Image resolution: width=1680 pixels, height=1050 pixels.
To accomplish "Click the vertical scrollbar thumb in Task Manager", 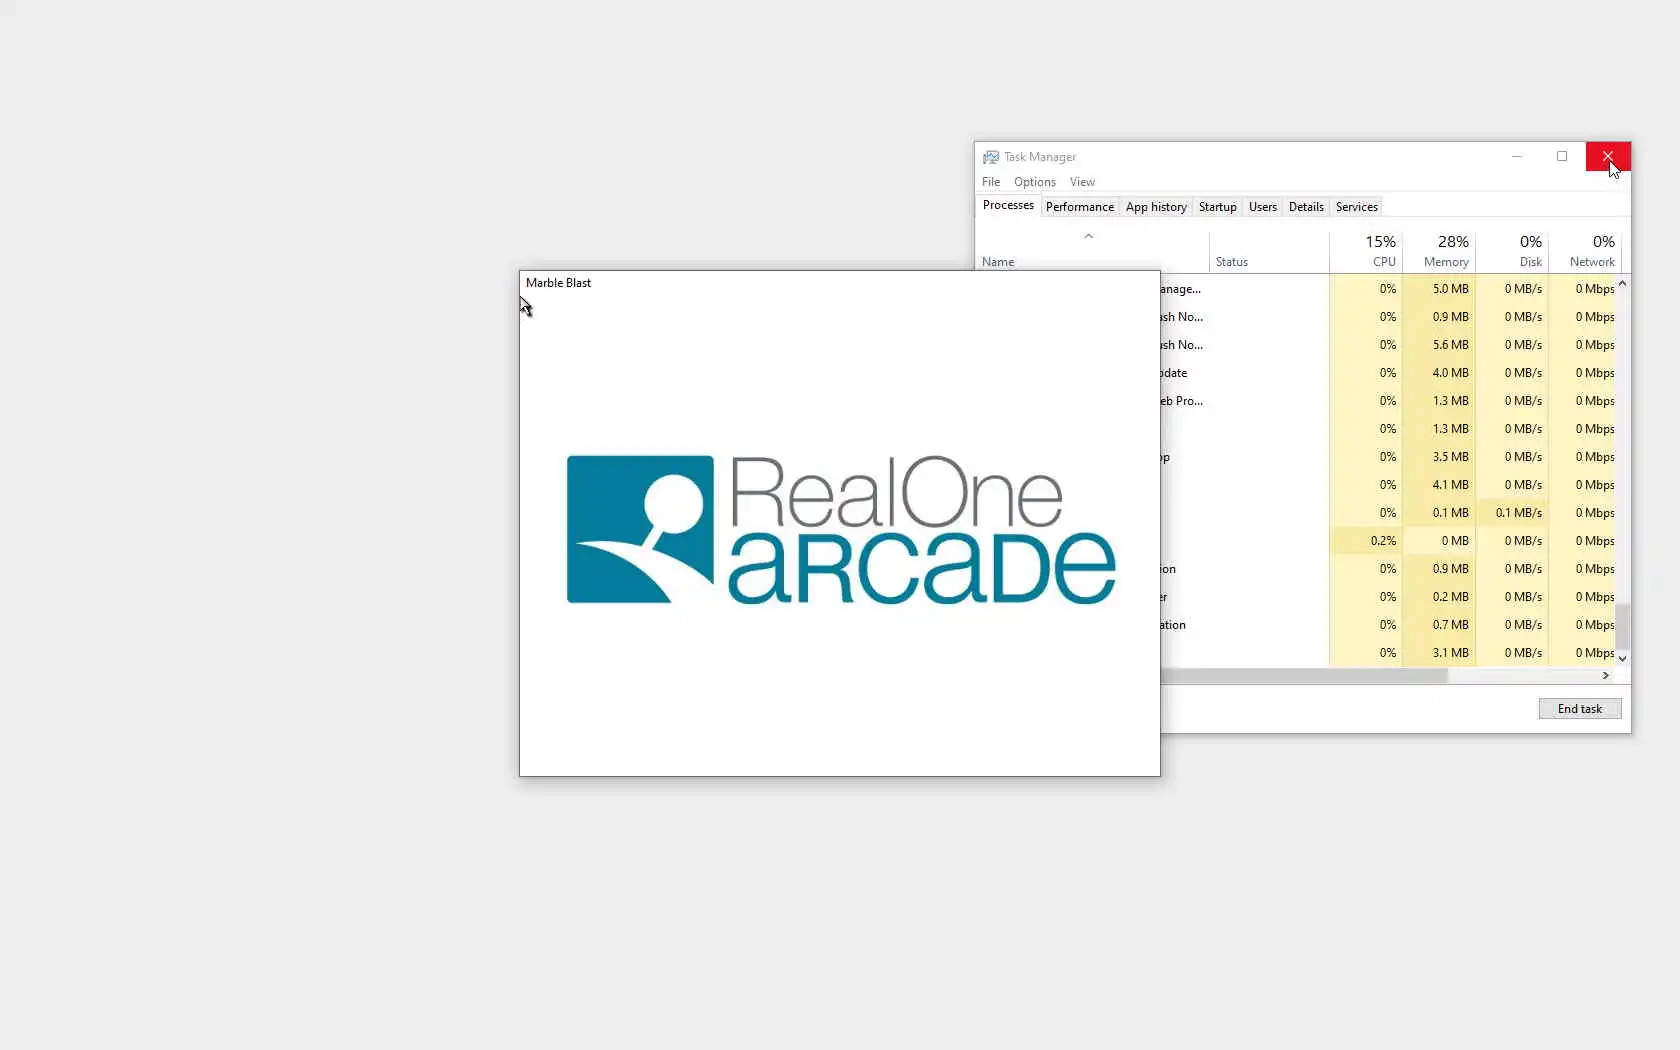I will [1622, 625].
